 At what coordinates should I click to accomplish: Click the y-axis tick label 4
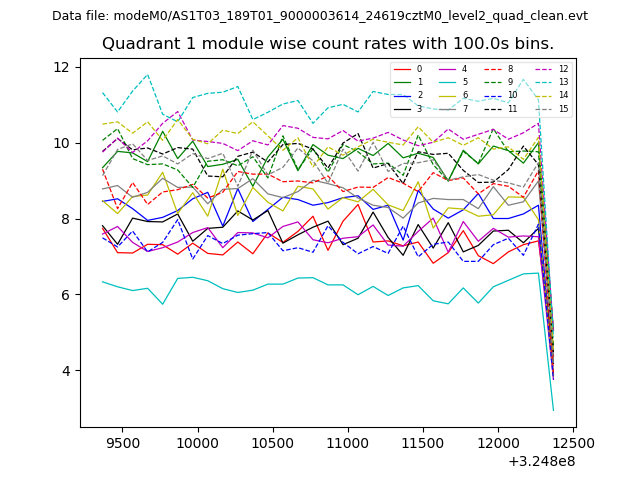pyautogui.click(x=66, y=371)
